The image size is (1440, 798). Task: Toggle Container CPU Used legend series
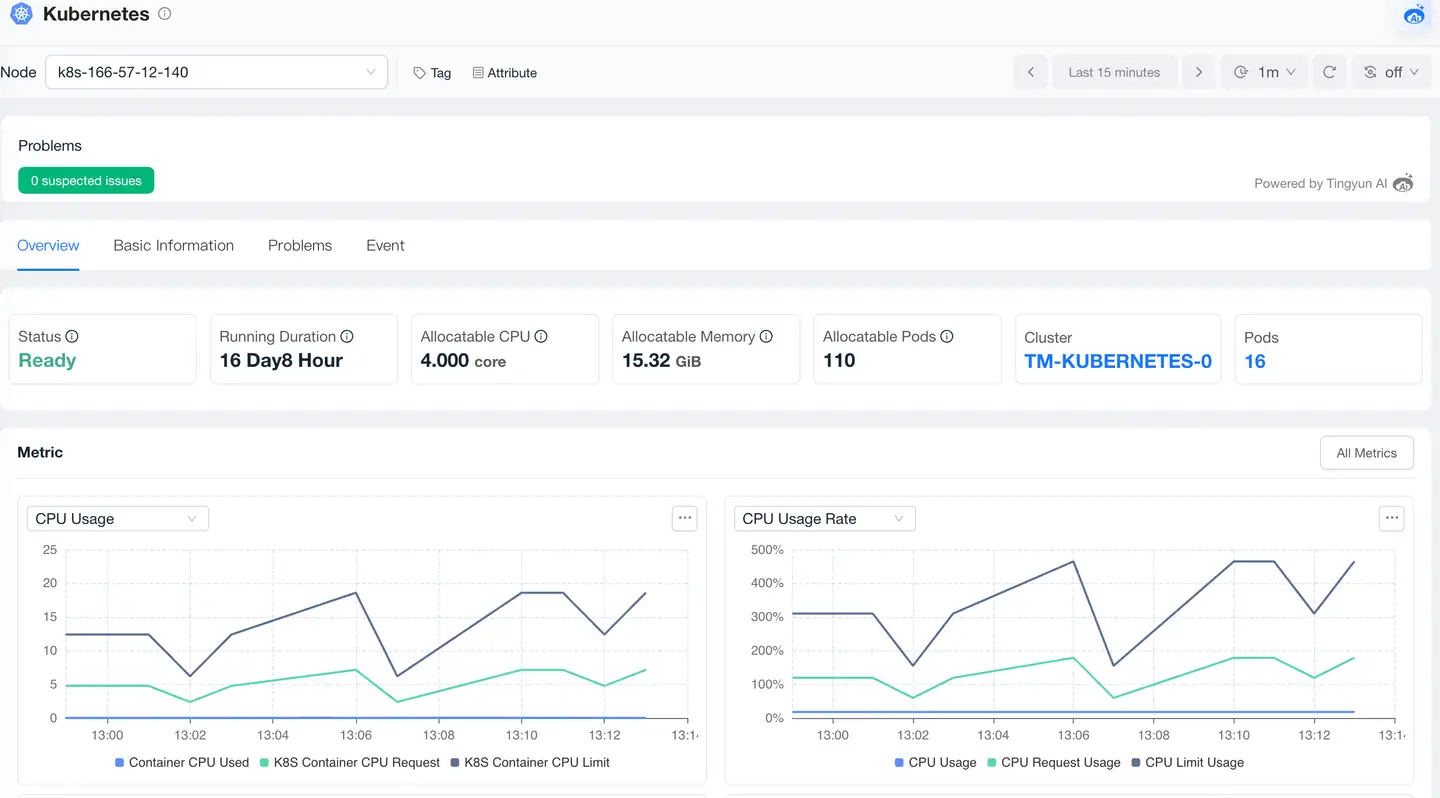coord(181,762)
